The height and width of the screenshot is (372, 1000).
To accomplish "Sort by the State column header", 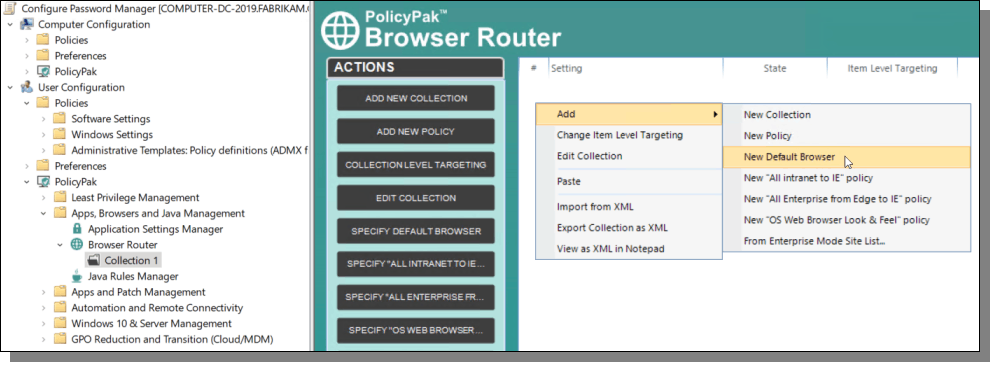I will coord(775,68).
